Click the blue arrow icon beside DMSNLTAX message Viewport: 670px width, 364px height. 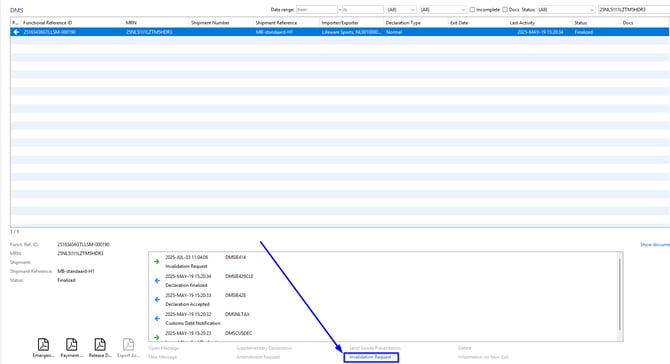tap(157, 318)
